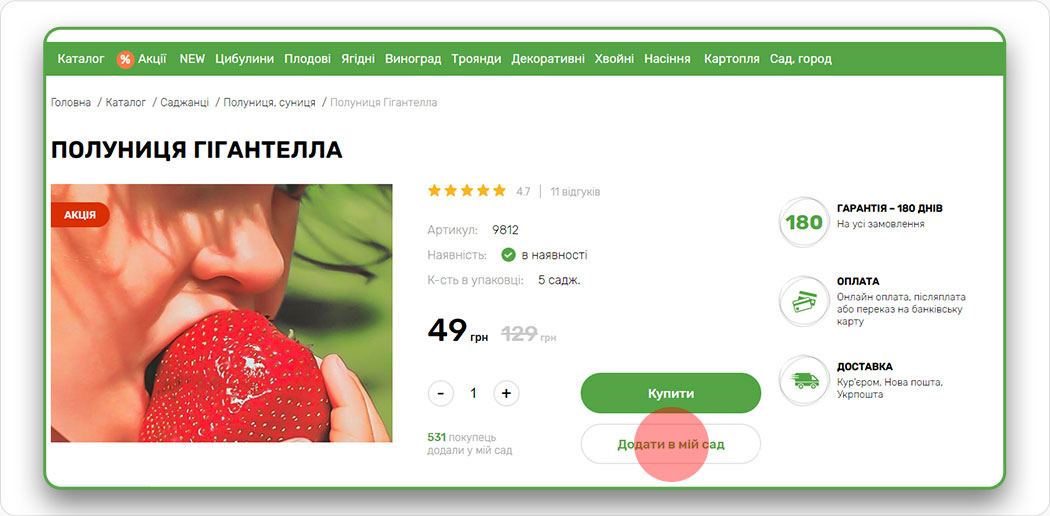Click the green in-stock checkmark icon
Image resolution: width=1050 pixels, height=516 pixels.
pos(508,255)
